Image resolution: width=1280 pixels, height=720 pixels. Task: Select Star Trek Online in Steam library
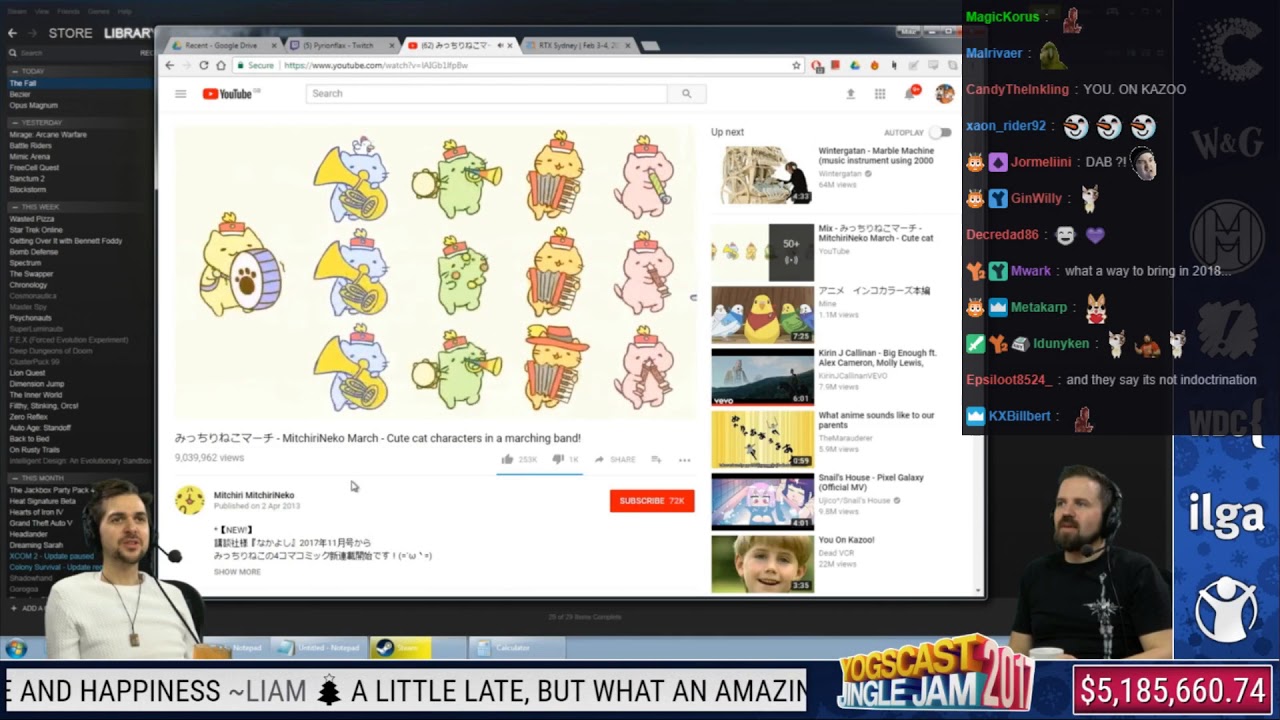[35, 230]
